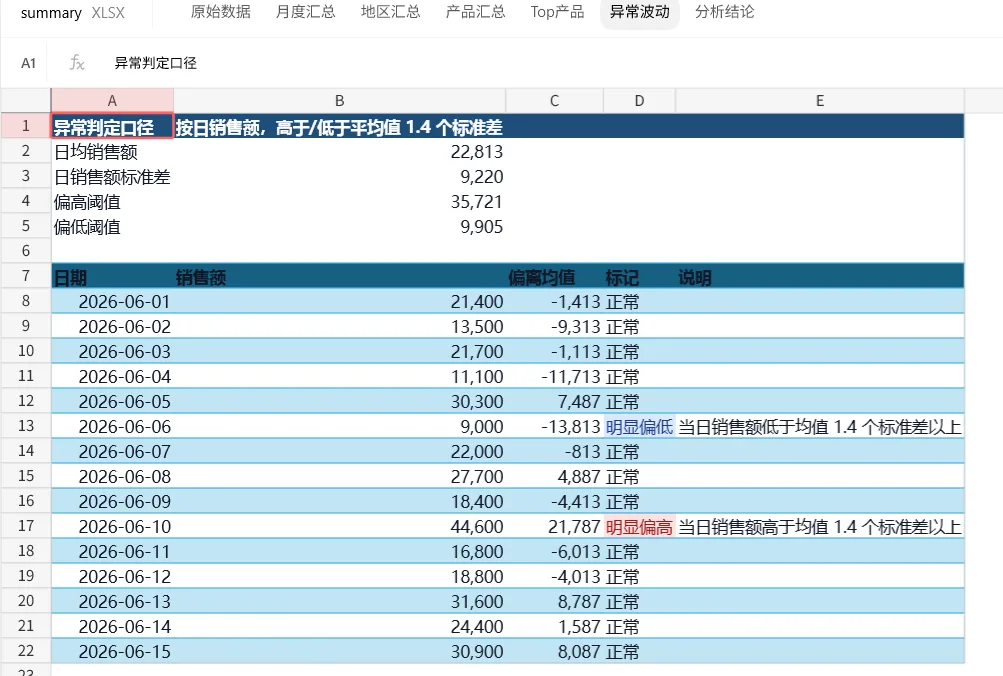1003x676 pixels.
Task: Select date cell 2026-06-06
Action: pos(112,426)
